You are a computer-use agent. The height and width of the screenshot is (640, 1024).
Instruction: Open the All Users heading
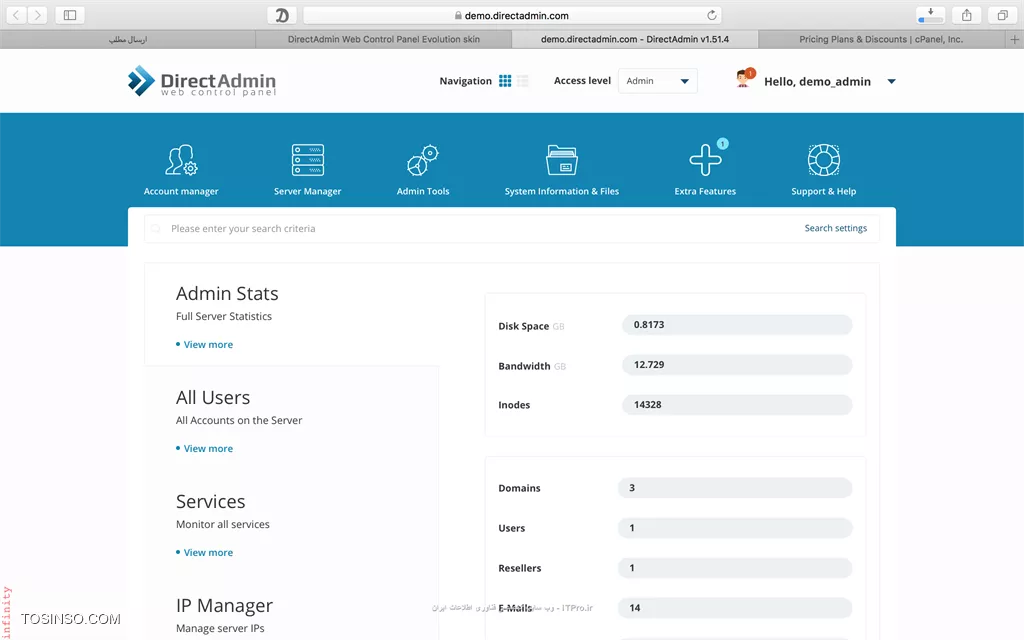point(213,397)
